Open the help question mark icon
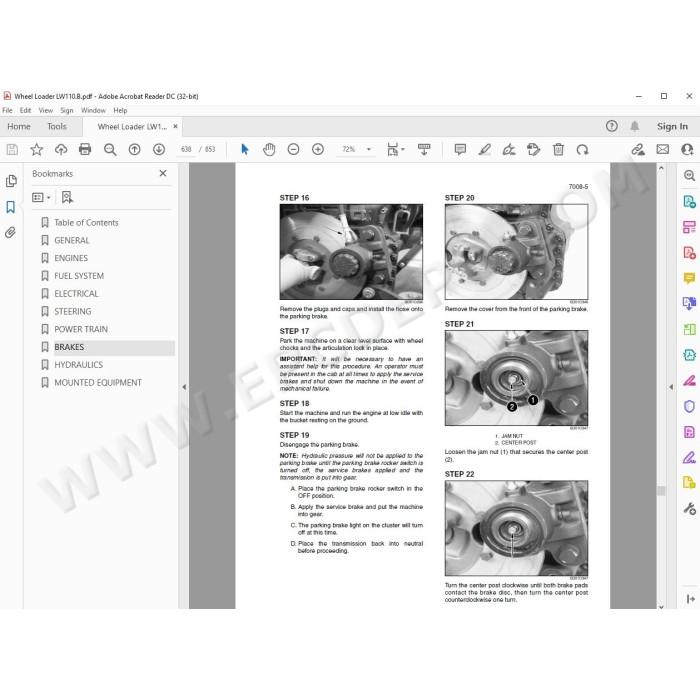The height and width of the screenshot is (700, 700). 612,126
